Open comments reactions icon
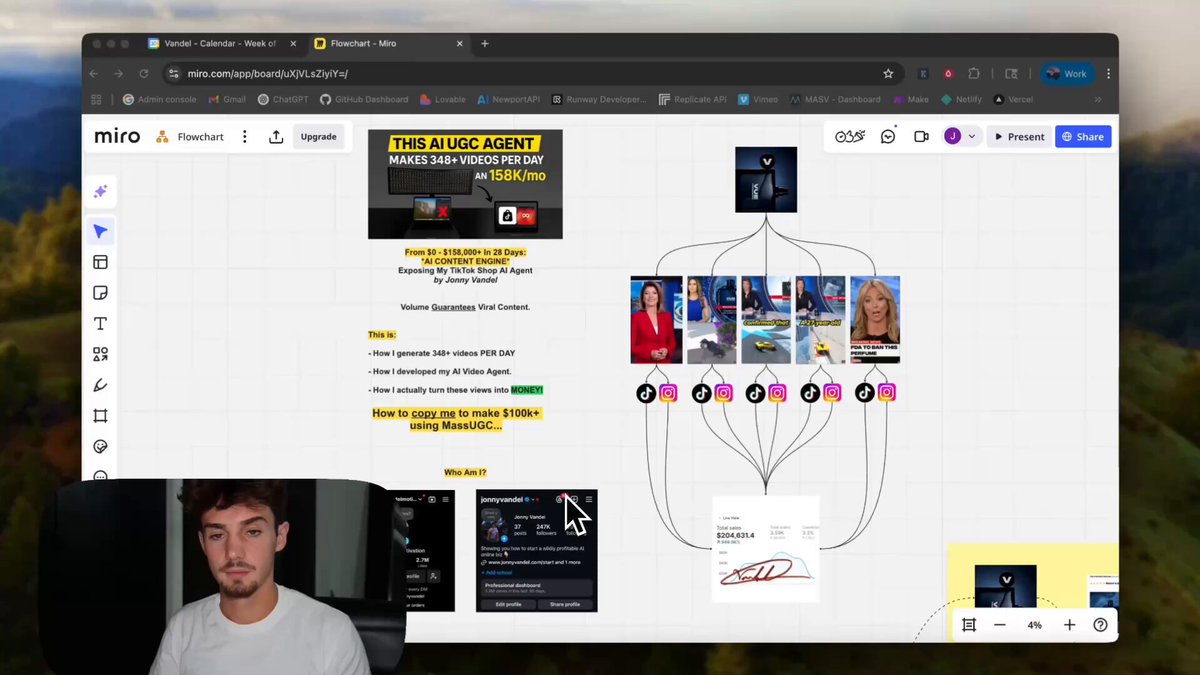This screenshot has height=675, width=1200. click(888, 137)
